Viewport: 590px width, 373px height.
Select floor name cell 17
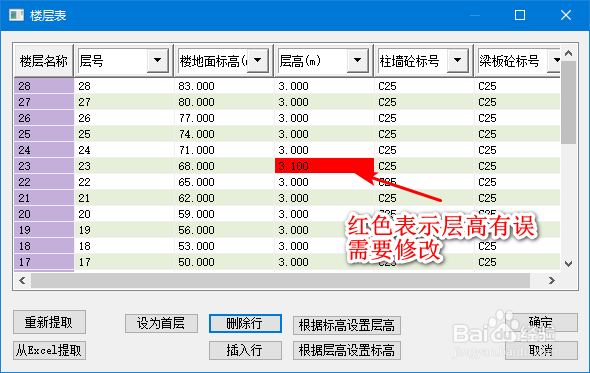pos(44,262)
